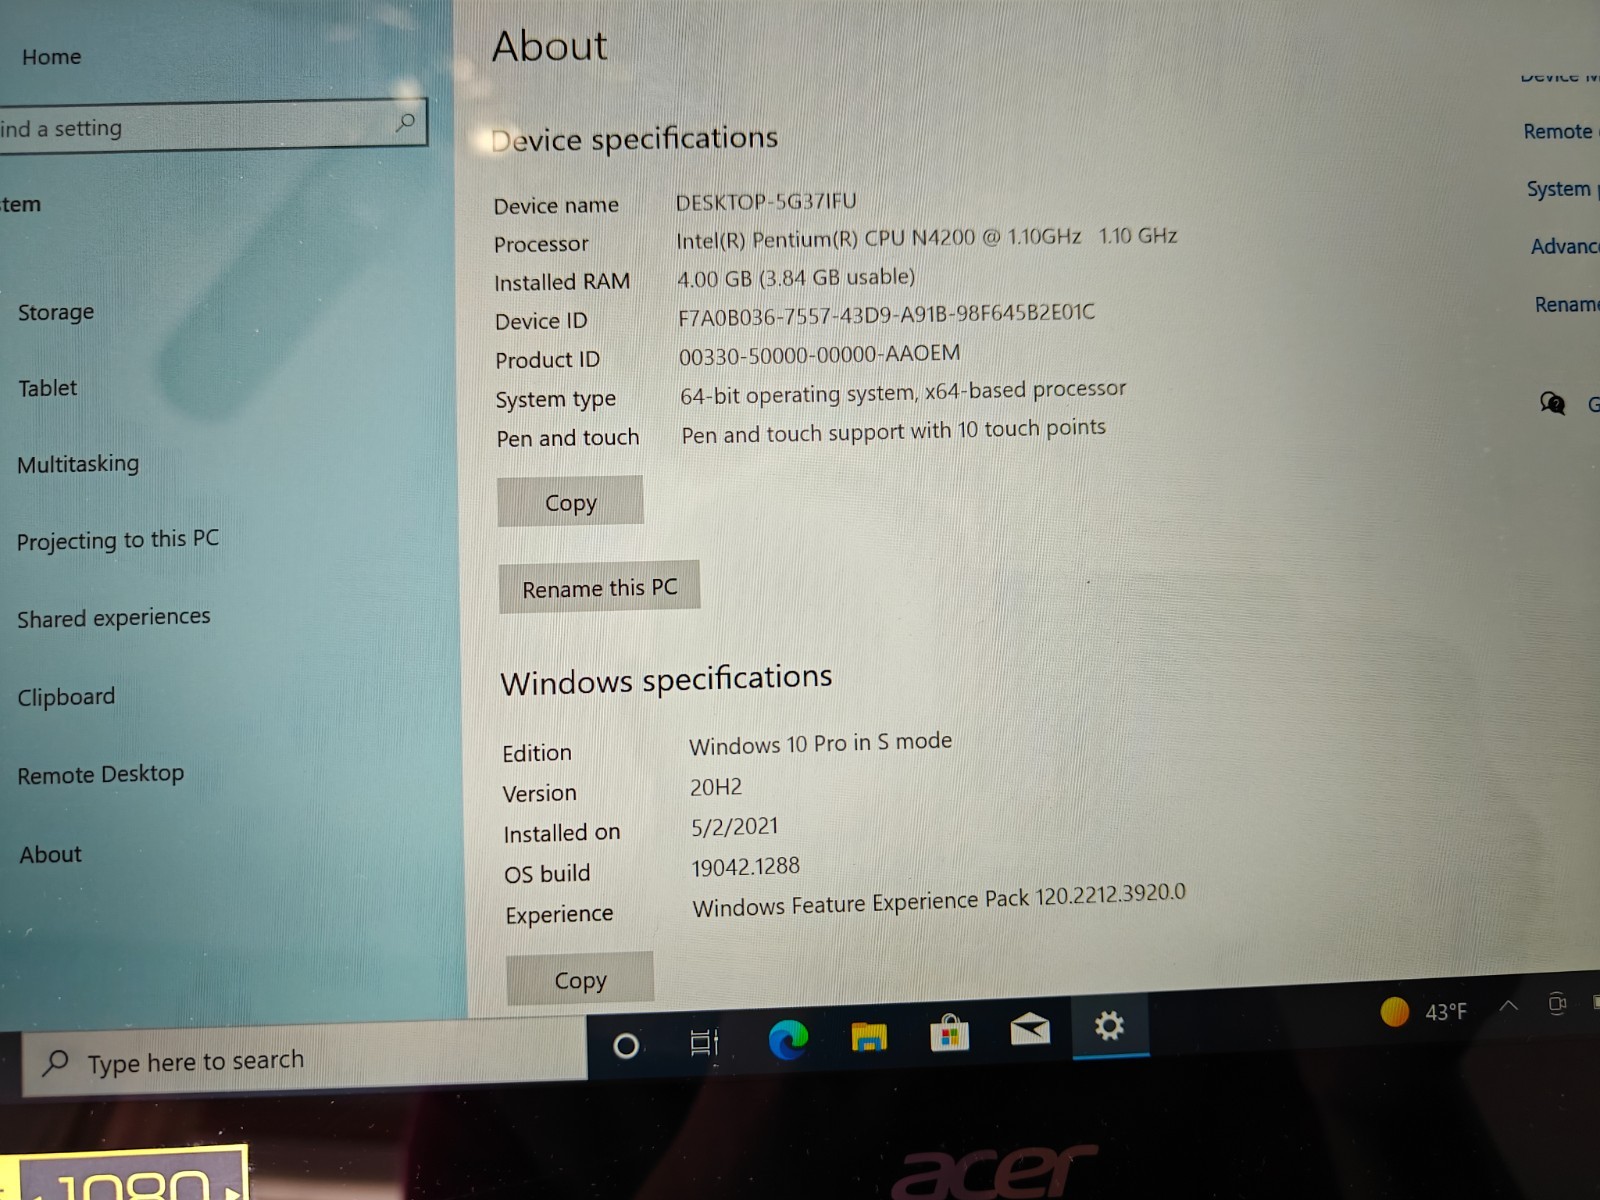Click magnifier icon in Find a setting box

point(405,122)
